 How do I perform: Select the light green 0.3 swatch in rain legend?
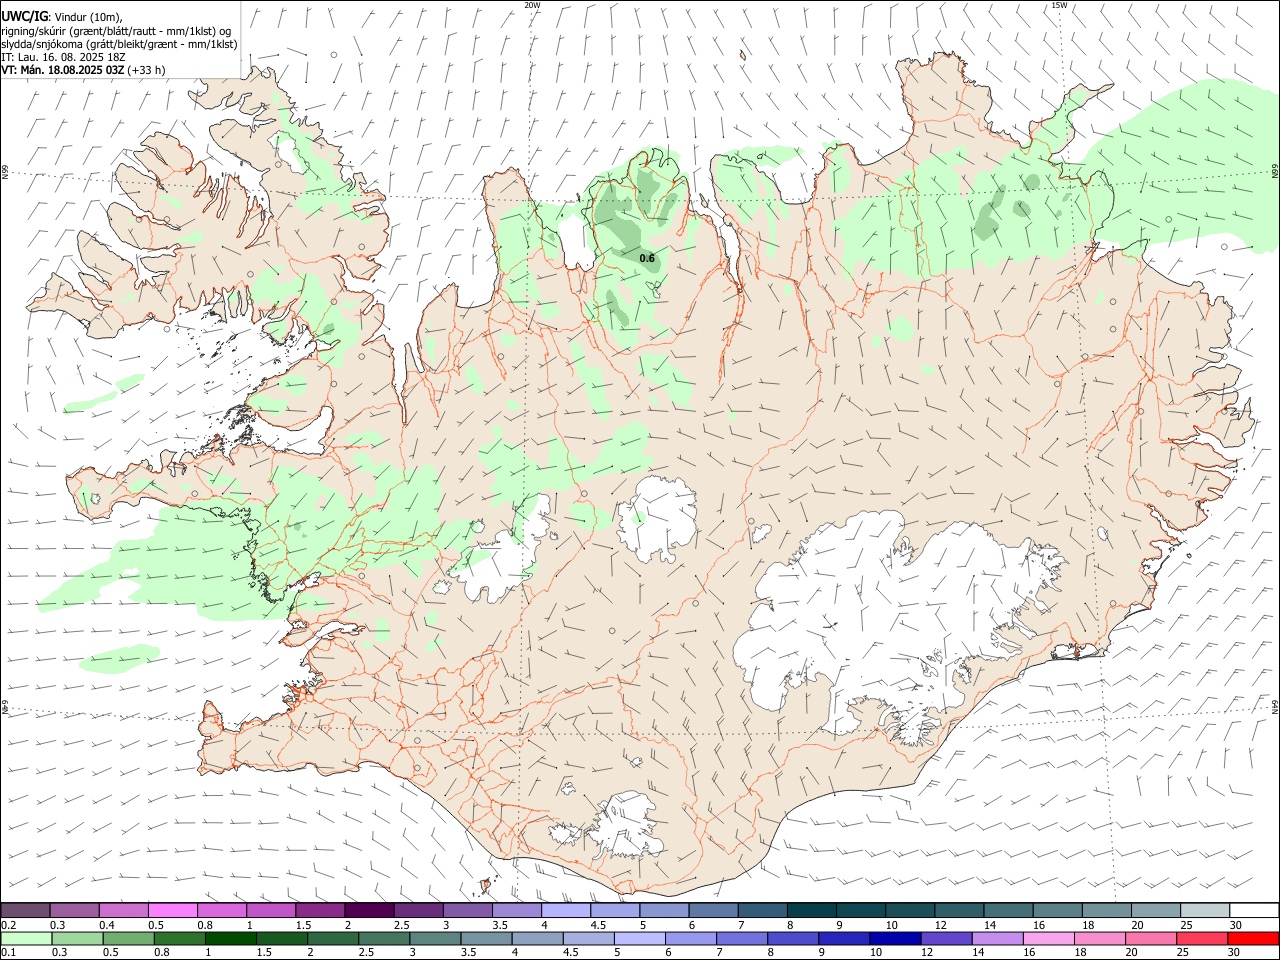77,939
